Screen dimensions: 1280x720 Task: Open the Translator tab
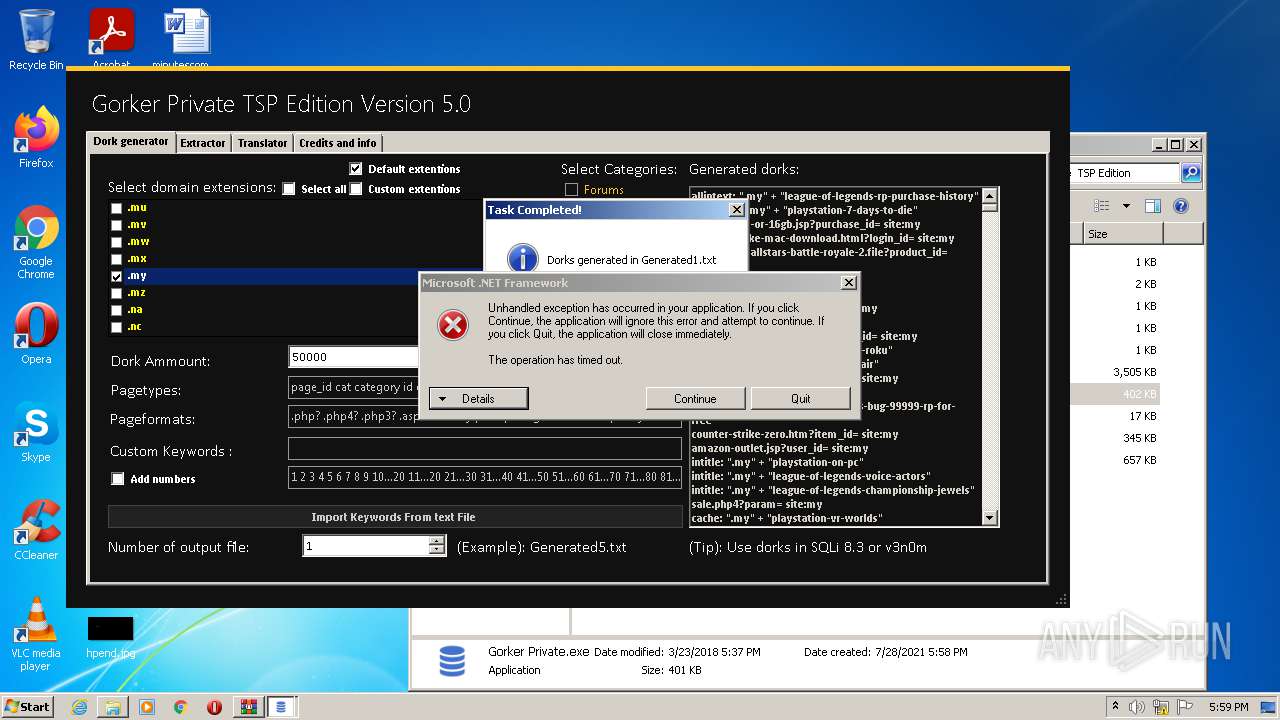pyautogui.click(x=263, y=143)
